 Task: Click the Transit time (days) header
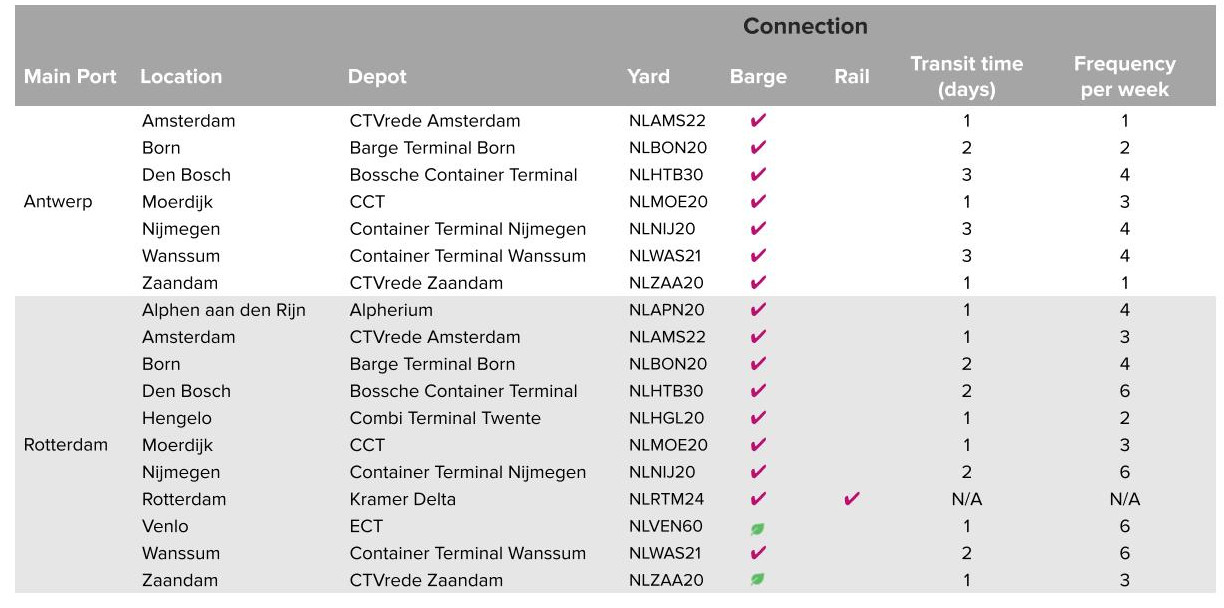point(966,77)
